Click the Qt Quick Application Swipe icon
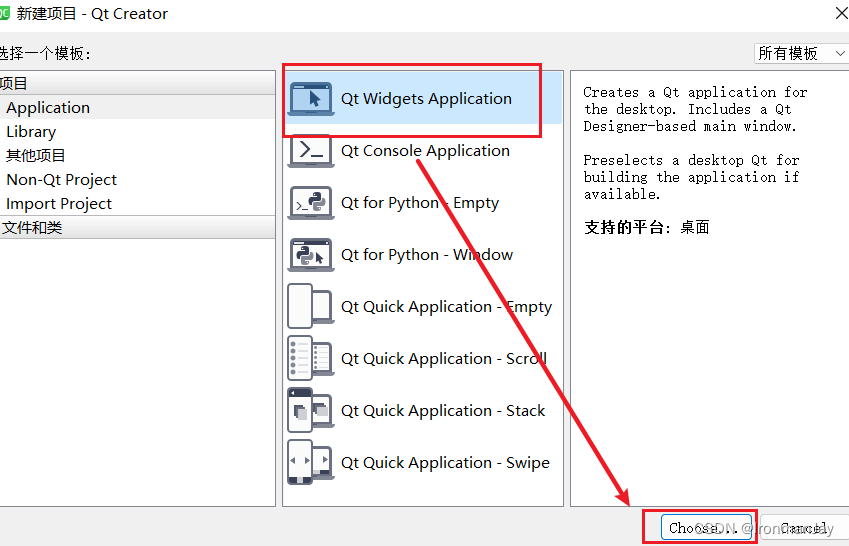Image resolution: width=849 pixels, height=546 pixels. pyautogui.click(x=310, y=462)
